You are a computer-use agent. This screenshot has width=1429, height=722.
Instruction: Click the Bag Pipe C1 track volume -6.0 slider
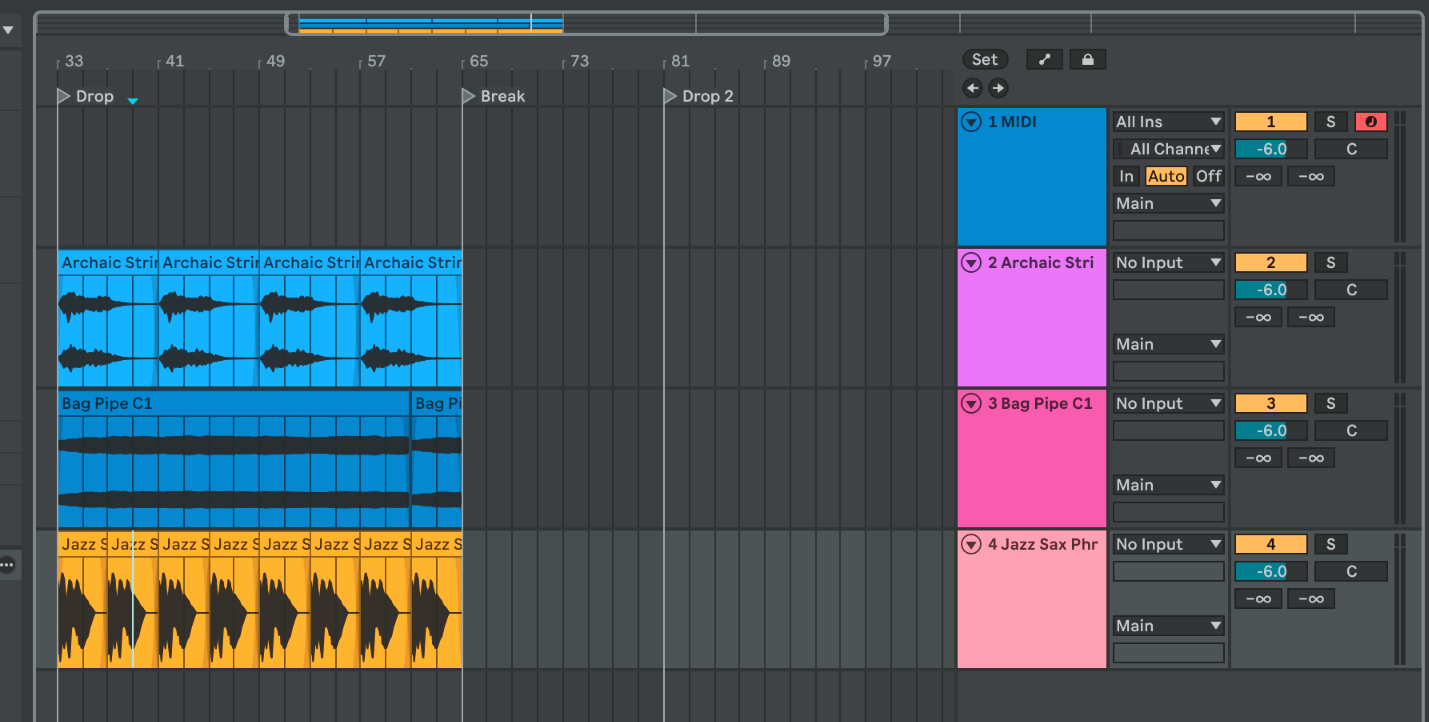tap(1271, 431)
